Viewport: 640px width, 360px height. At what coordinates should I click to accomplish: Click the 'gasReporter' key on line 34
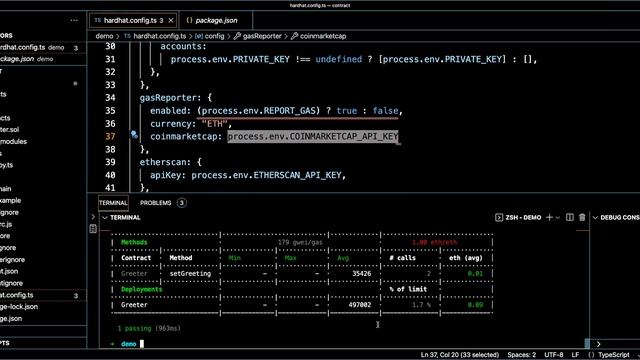[168, 98]
